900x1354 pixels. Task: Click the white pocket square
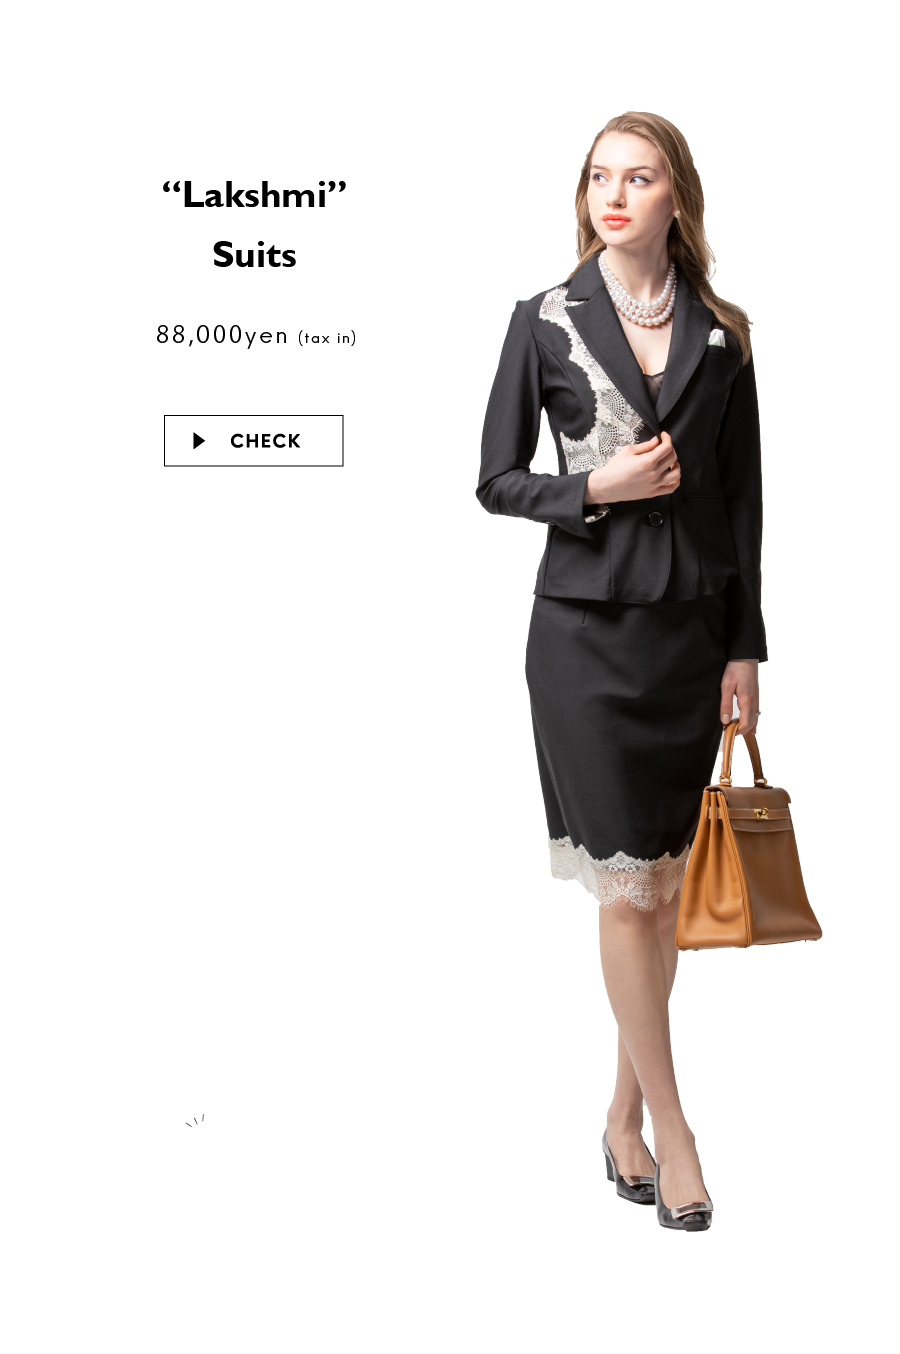click(x=718, y=338)
